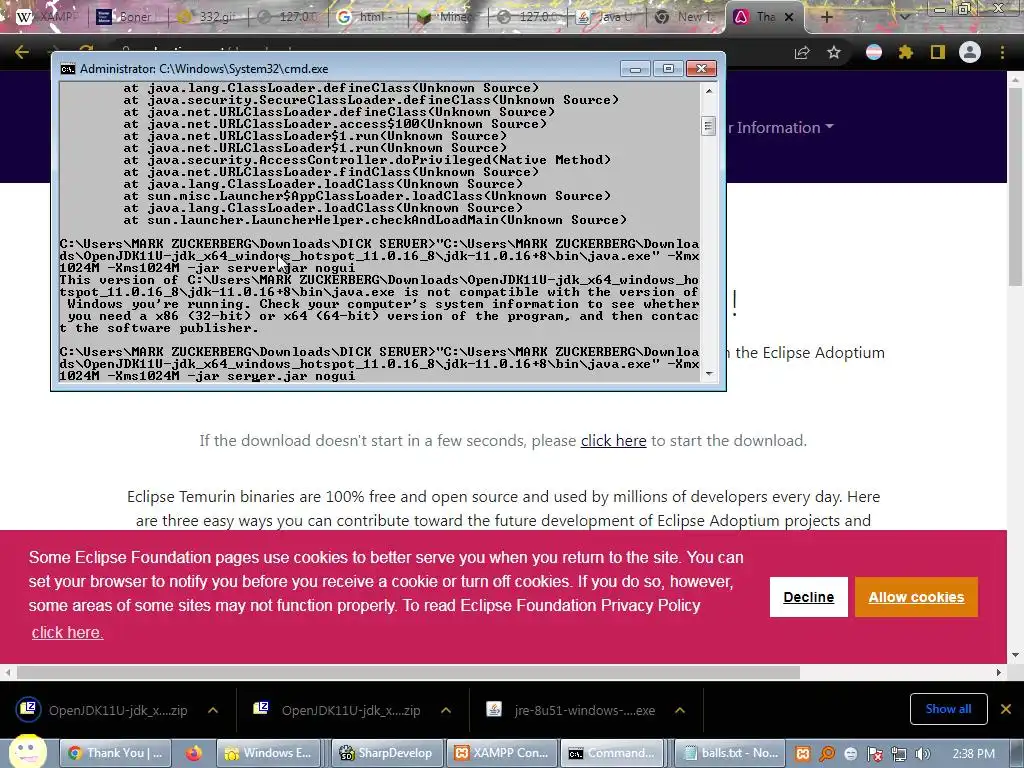Click the 2:38 PM taskbar clock
1024x768 pixels.
click(x=973, y=754)
